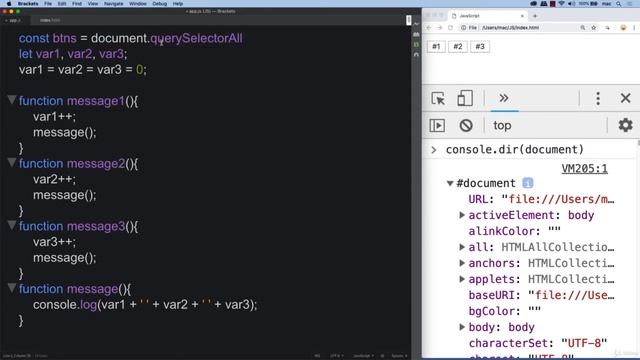Open the browser profile avatar
This screenshot has width=640, height=360.
623,28
